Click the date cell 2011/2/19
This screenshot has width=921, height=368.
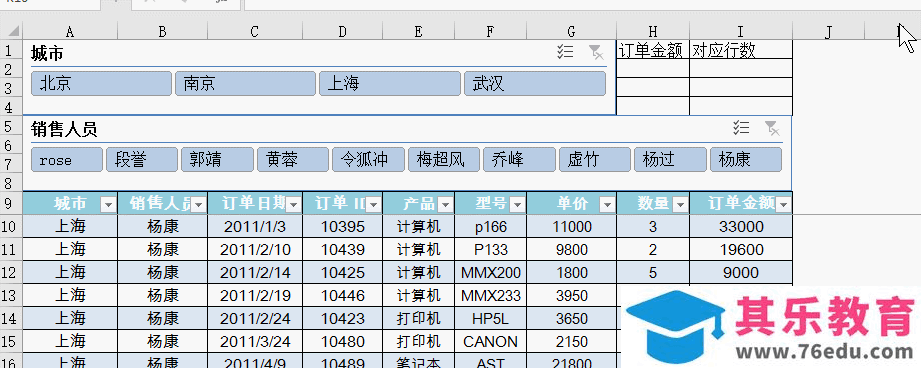(x=255, y=295)
